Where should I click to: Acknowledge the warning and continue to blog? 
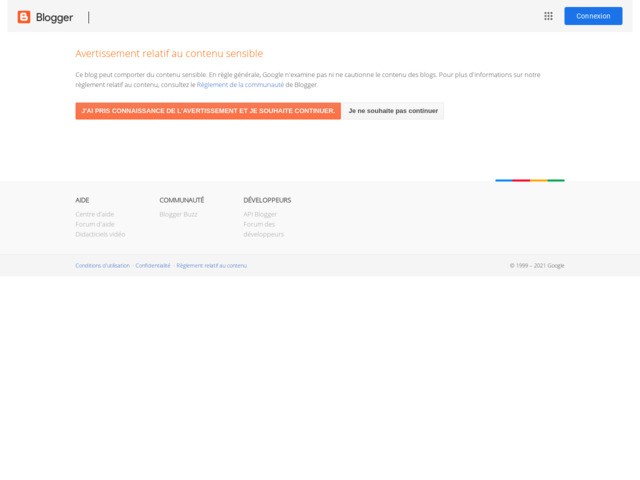[208, 111]
